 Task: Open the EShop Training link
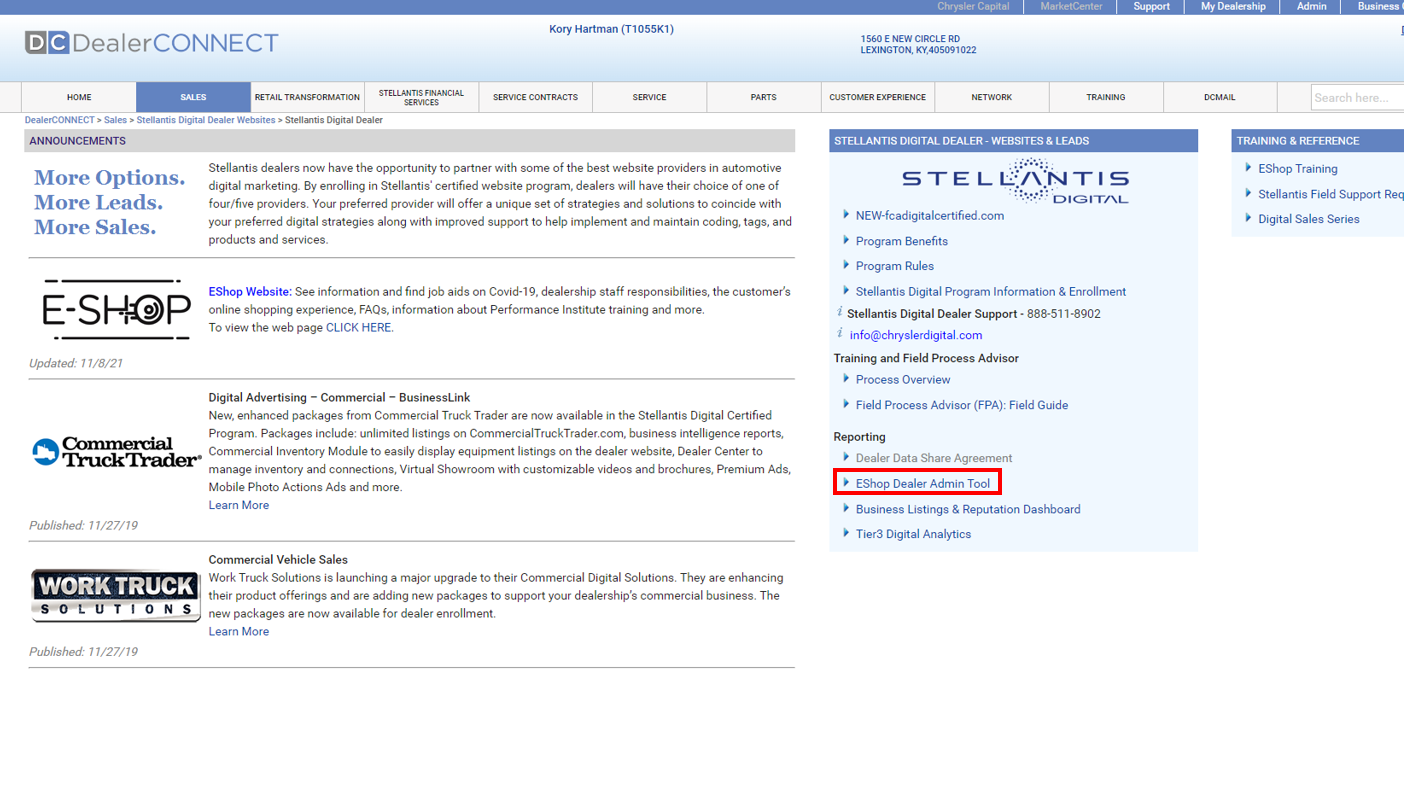point(1297,169)
